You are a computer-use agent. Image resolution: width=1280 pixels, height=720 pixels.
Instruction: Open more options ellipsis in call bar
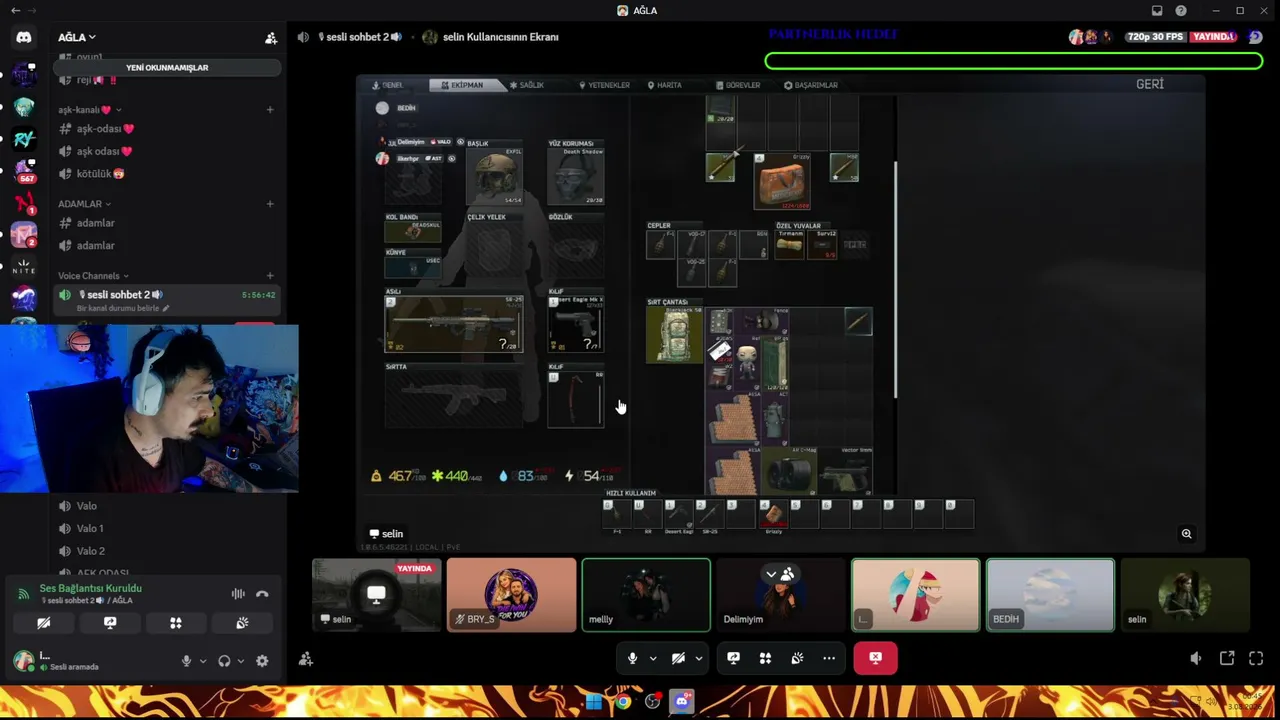click(x=829, y=658)
